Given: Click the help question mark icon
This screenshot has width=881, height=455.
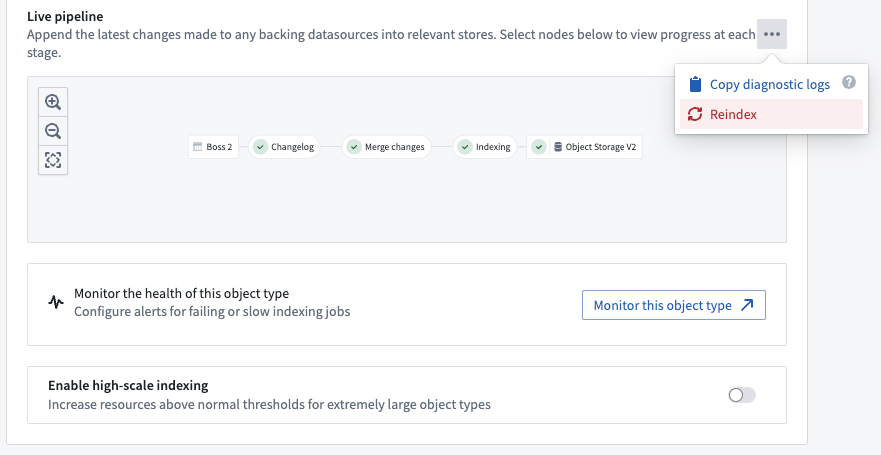Looking at the screenshot, I should pyautogui.click(x=849, y=83).
